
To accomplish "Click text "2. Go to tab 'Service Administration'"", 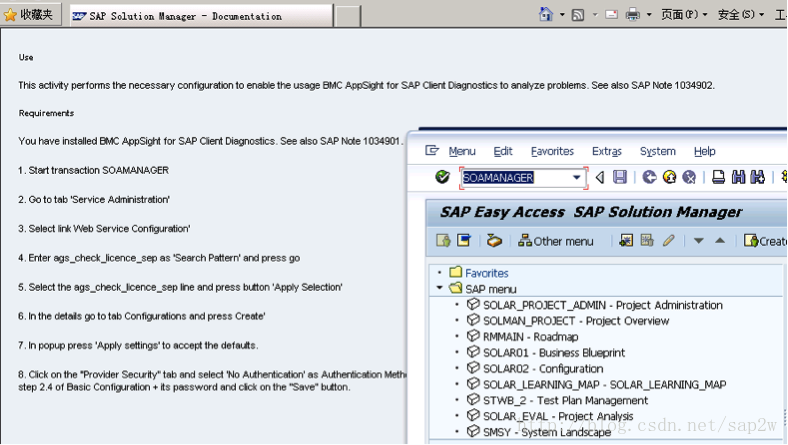I will coord(94,199).
